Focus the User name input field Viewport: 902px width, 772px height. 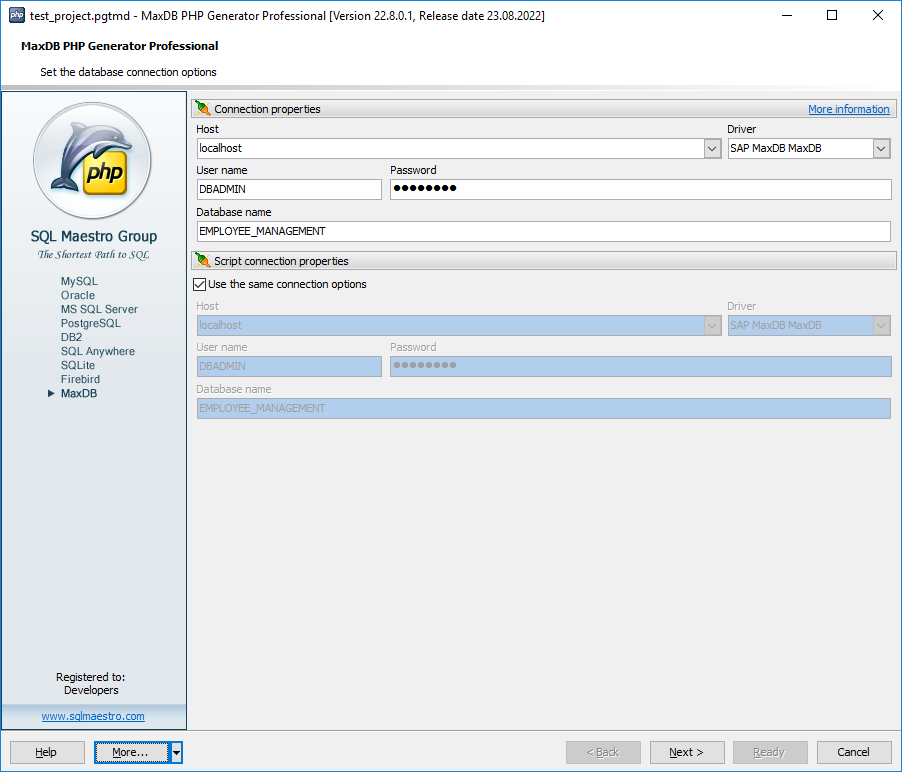click(x=289, y=190)
